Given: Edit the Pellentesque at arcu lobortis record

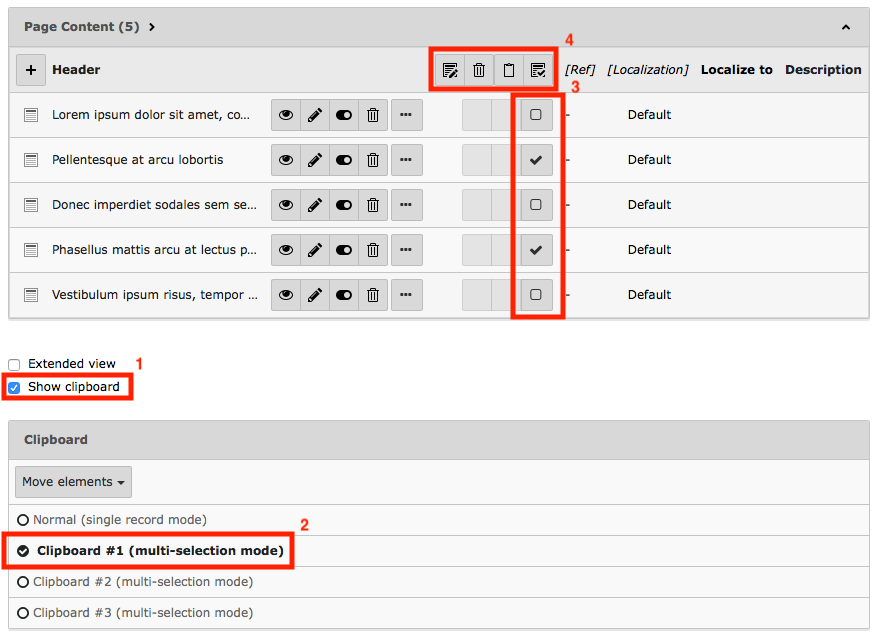Looking at the screenshot, I should tap(315, 160).
